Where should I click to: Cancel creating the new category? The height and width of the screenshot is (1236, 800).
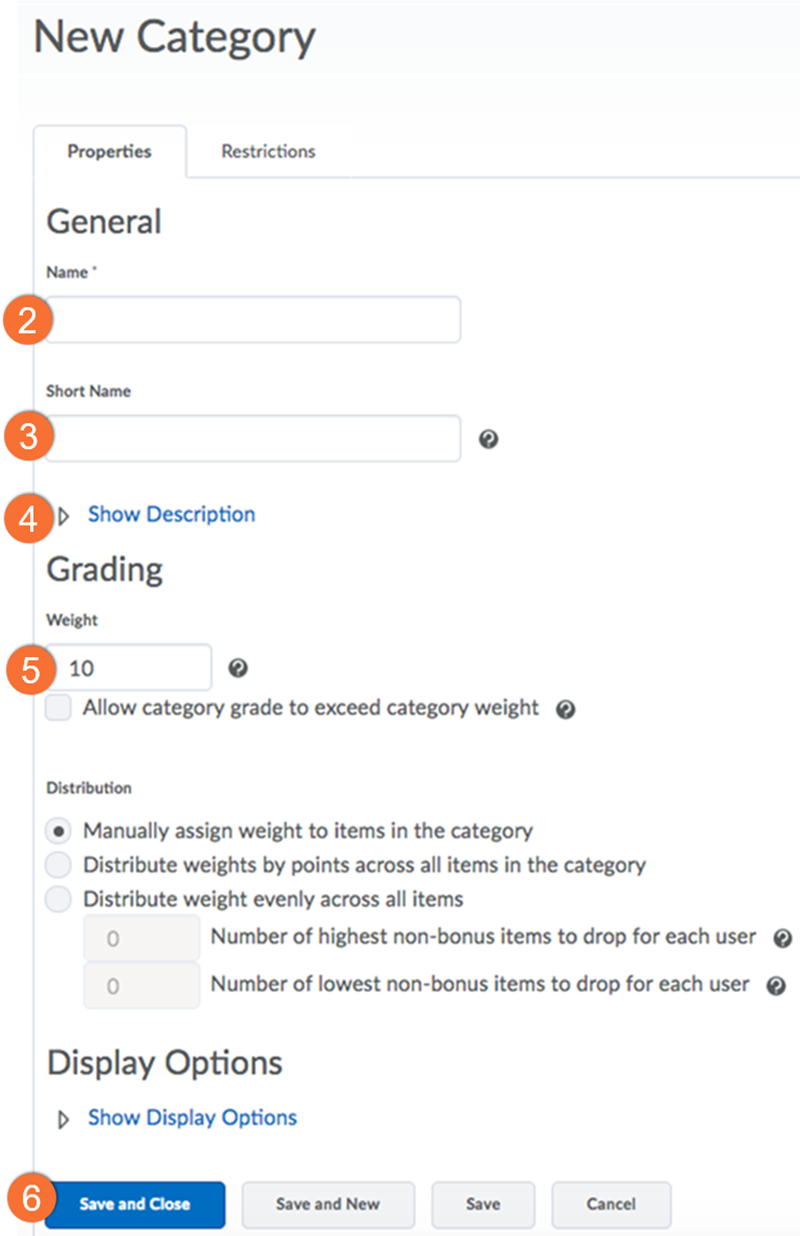point(611,1204)
